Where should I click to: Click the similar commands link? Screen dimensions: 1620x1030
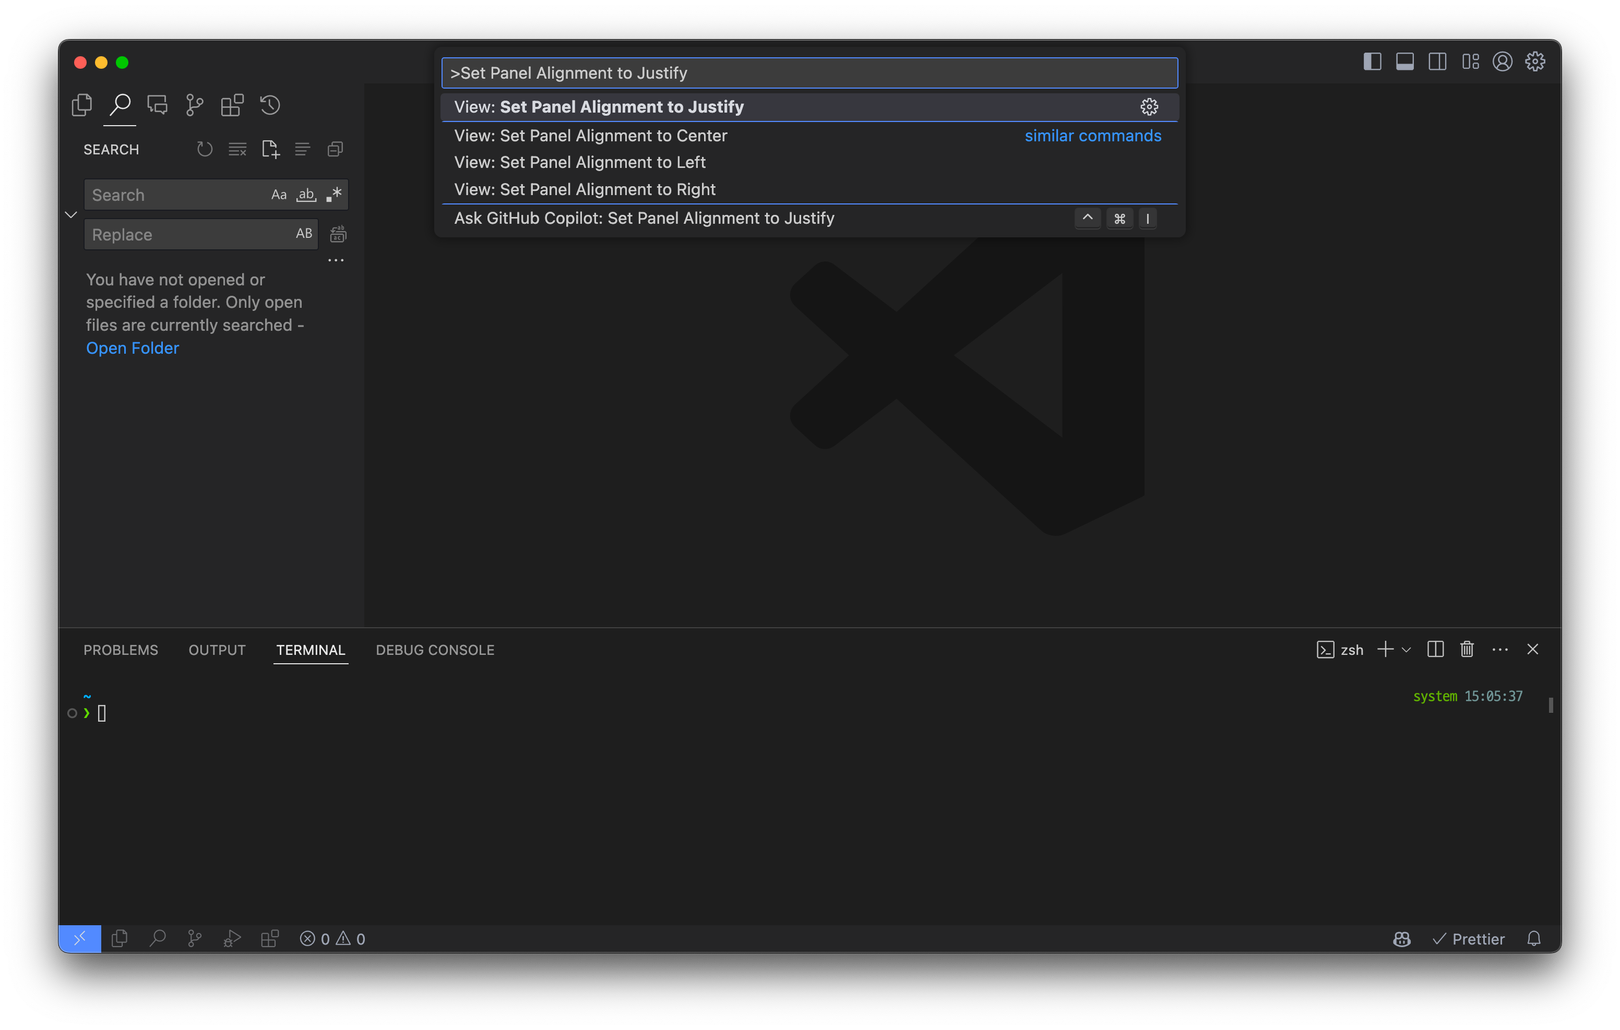pos(1092,136)
